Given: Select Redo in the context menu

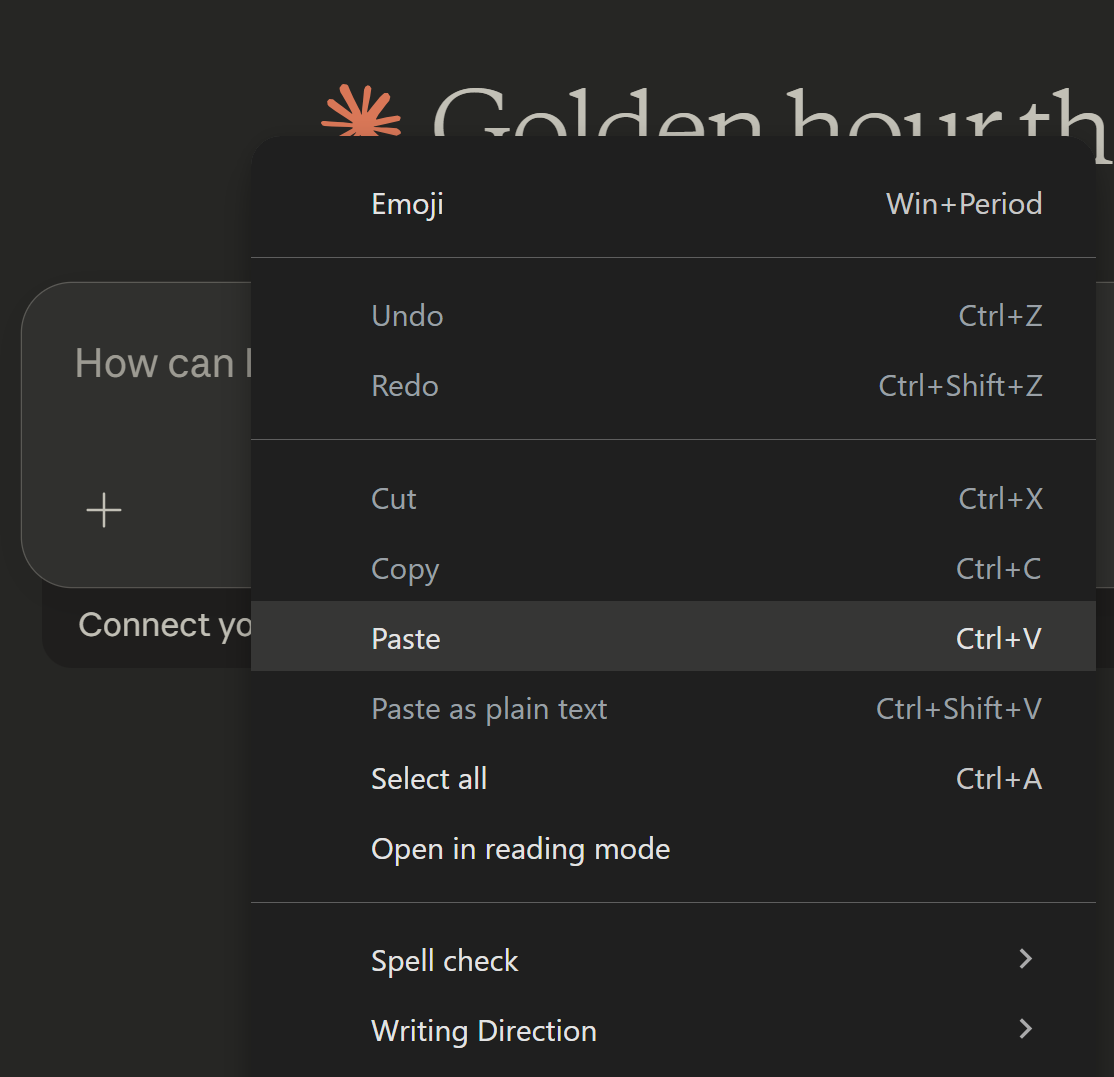Looking at the screenshot, I should pyautogui.click(x=405, y=386).
